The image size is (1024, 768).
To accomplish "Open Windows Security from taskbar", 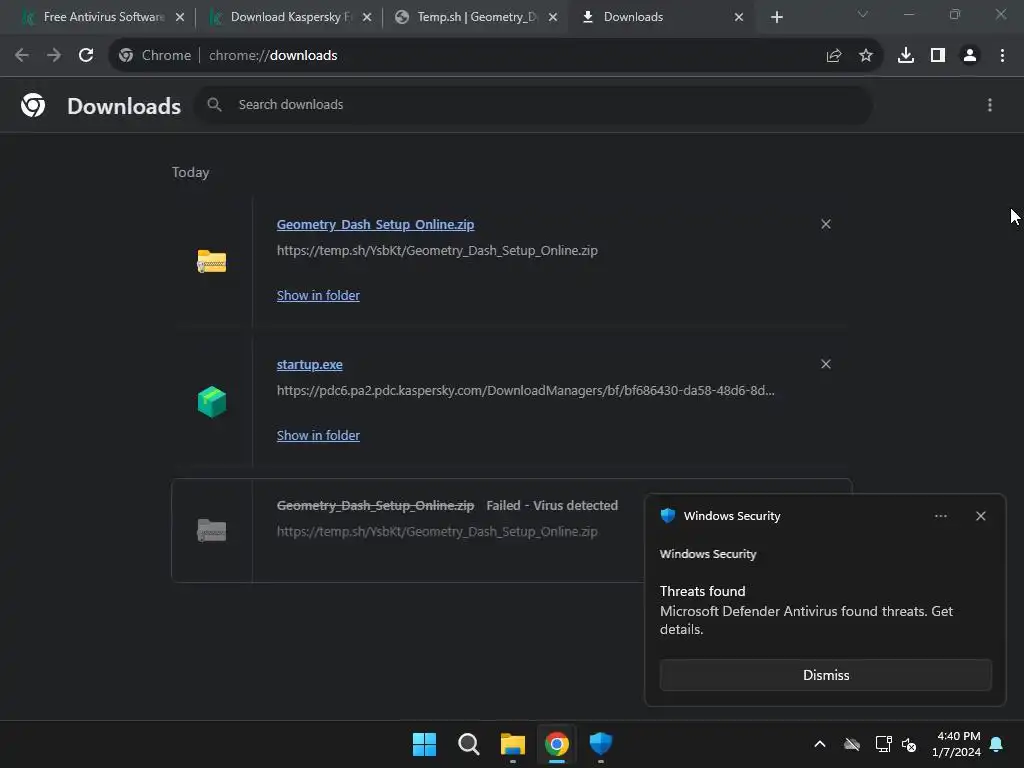I will pyautogui.click(x=601, y=744).
